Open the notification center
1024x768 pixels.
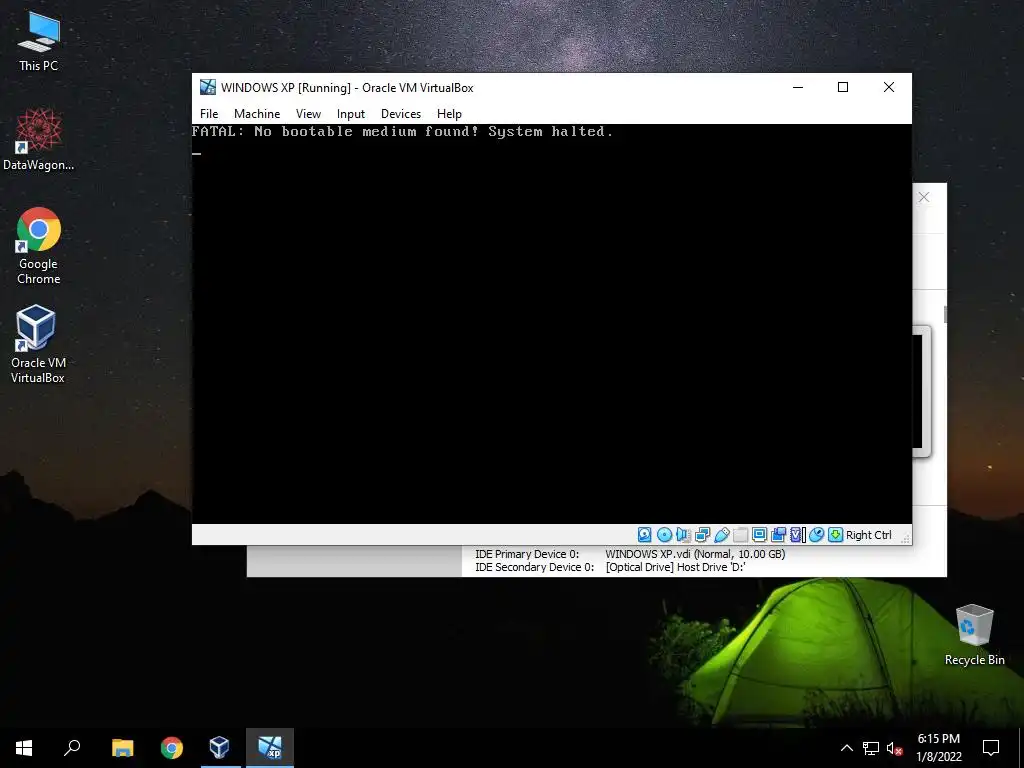pyautogui.click(x=991, y=748)
